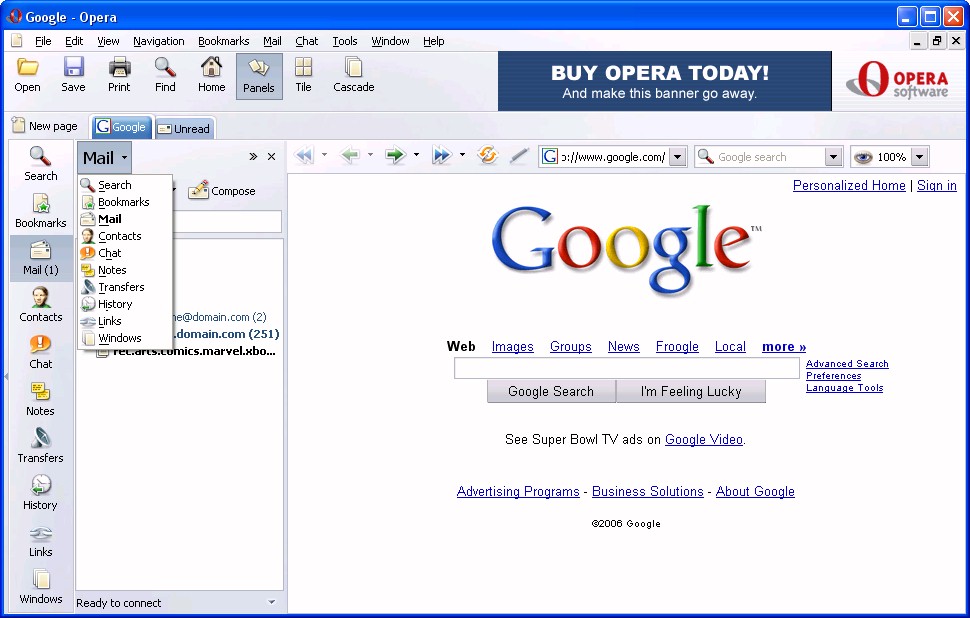
Task: Open the Search panel in sidebar
Action: click(41, 164)
